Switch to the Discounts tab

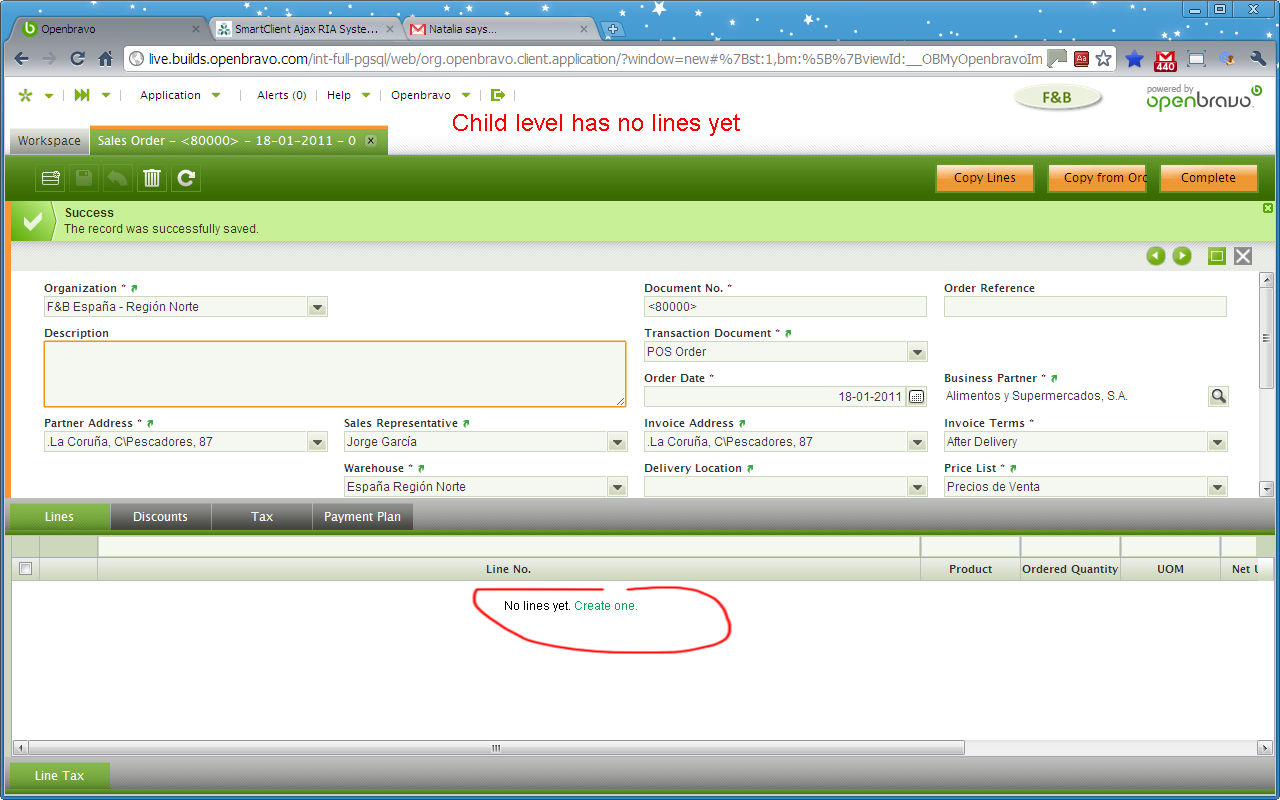click(160, 517)
